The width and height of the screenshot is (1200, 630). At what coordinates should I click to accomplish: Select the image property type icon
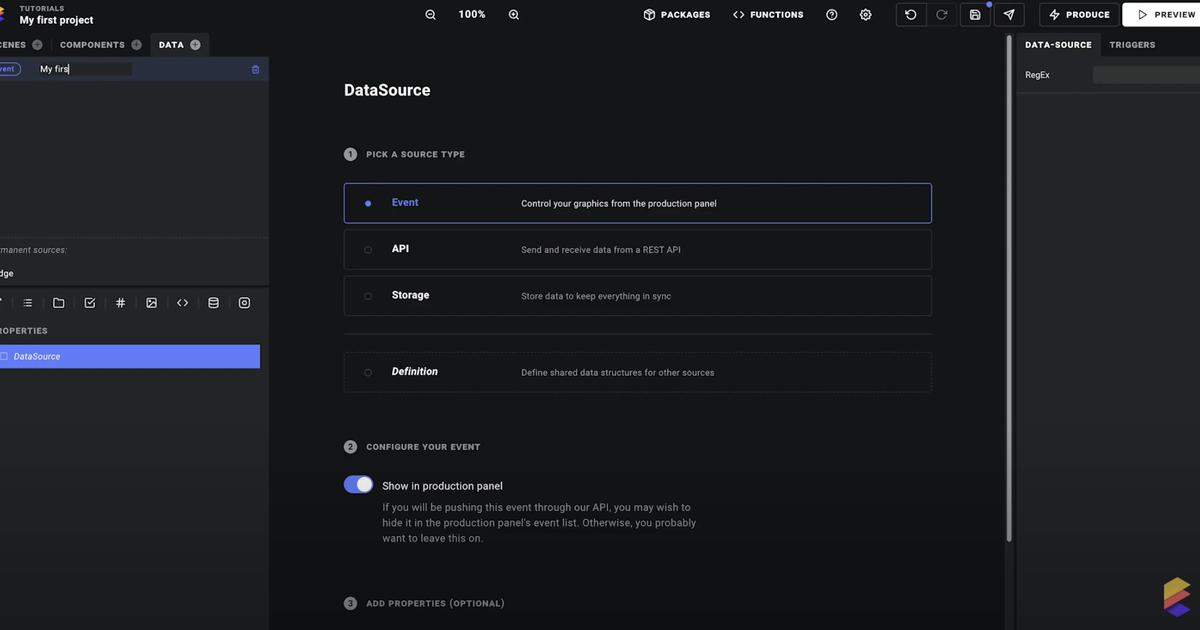point(151,302)
